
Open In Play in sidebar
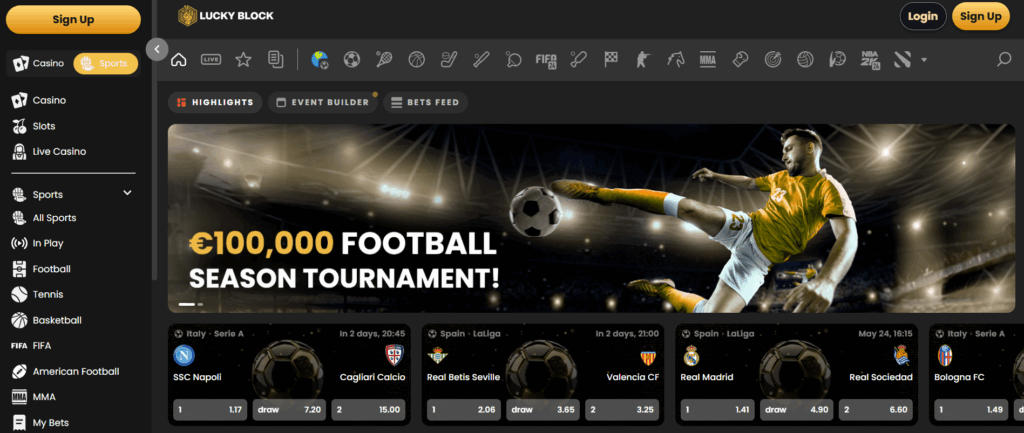(38, 243)
